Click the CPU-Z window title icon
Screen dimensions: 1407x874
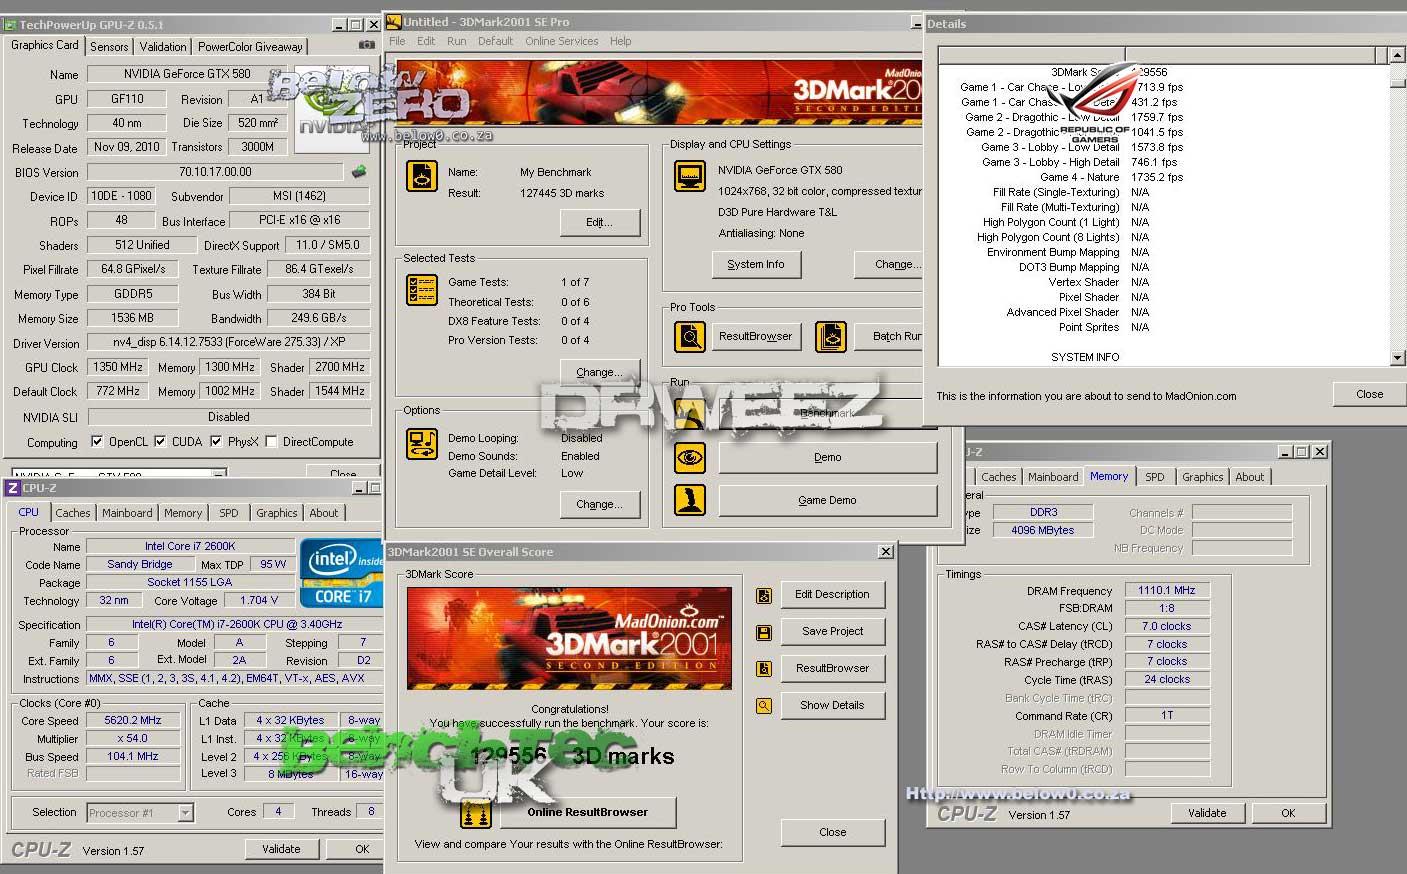(x=12, y=488)
